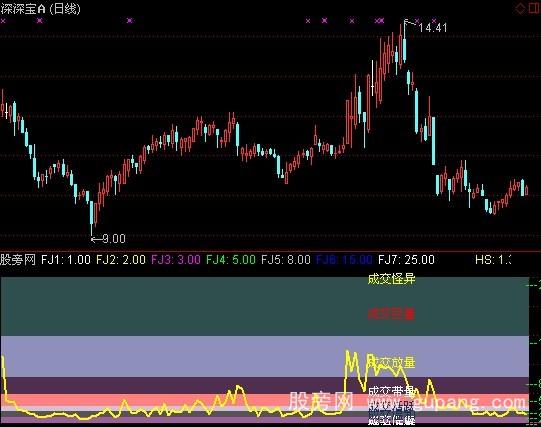The image size is (541, 427).
Task: Click the HS turnover value label
Action: coord(492,259)
